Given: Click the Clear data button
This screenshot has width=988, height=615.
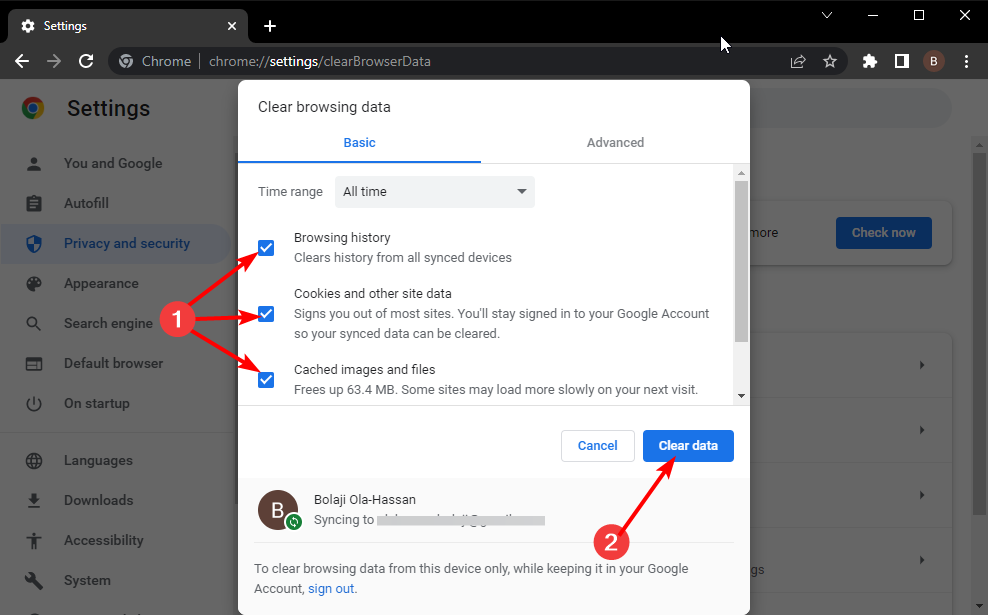Looking at the screenshot, I should coord(688,445).
